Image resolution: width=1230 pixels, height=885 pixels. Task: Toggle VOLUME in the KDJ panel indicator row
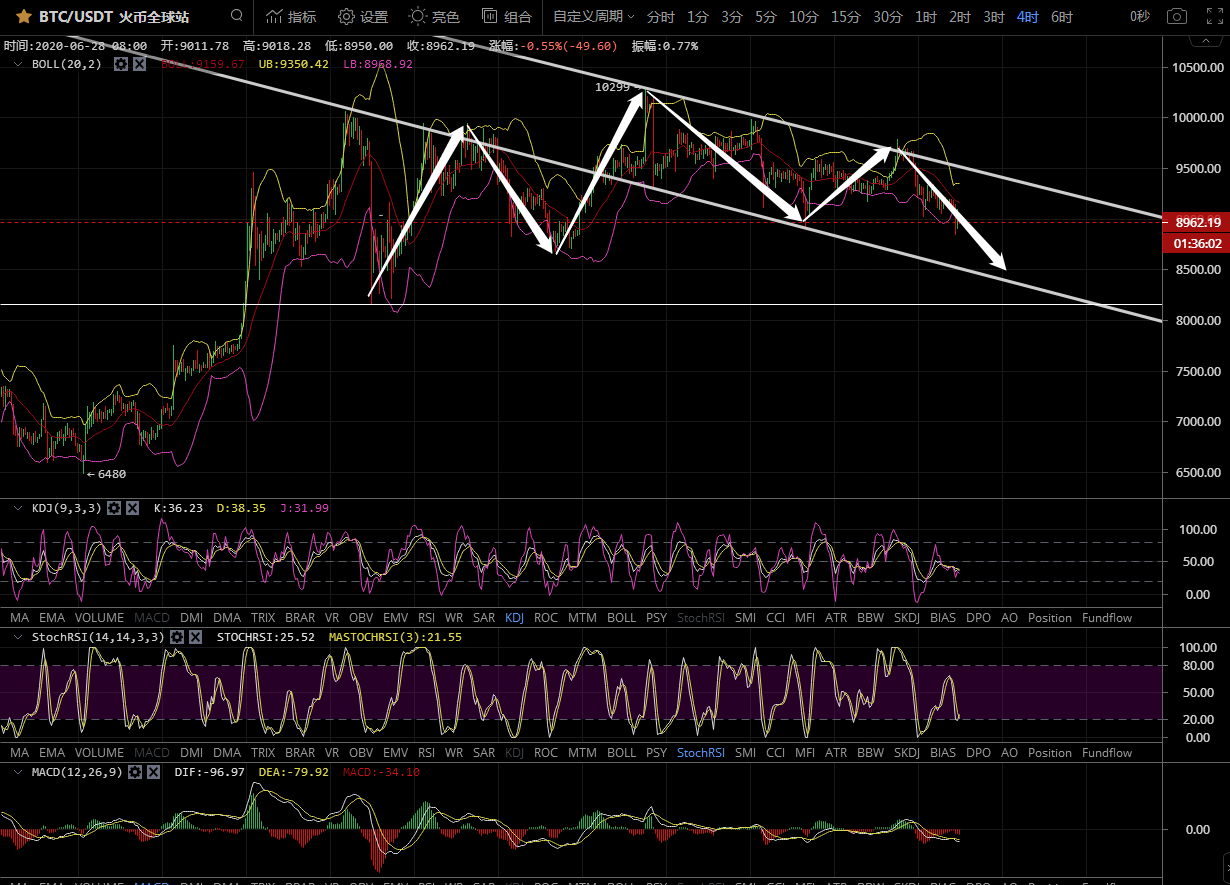click(100, 618)
